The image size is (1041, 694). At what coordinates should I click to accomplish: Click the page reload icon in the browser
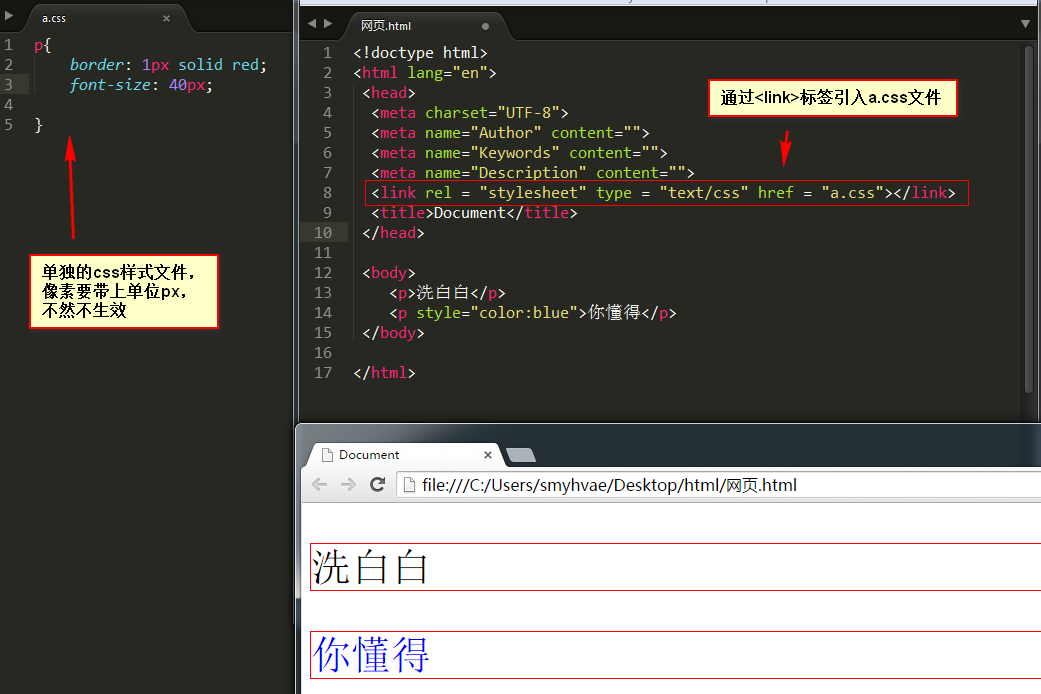(x=377, y=485)
